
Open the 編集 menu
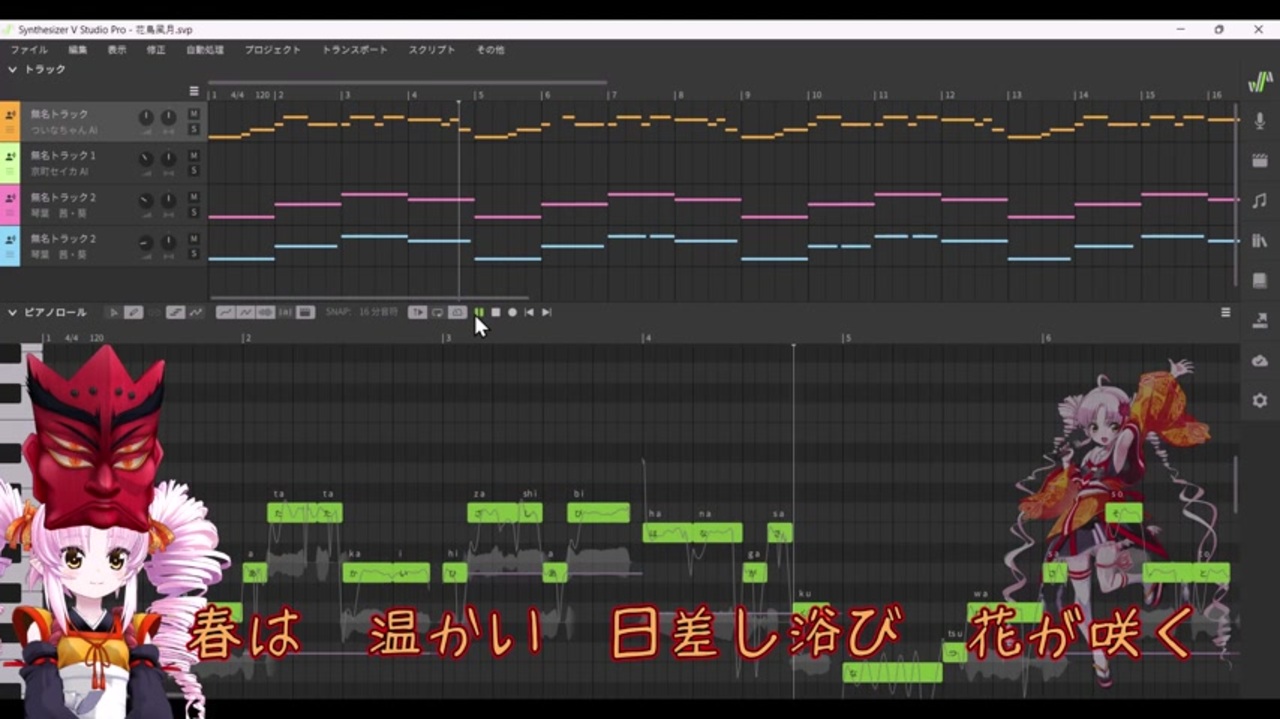(x=78, y=50)
